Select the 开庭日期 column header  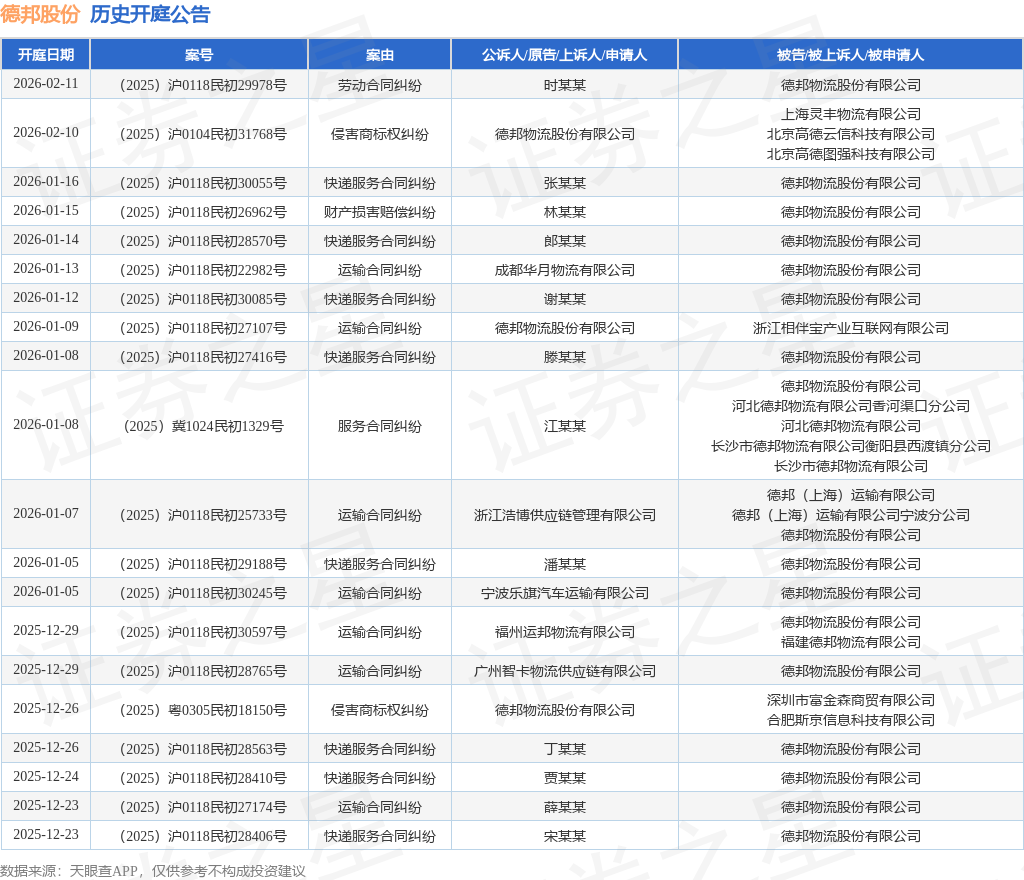[x=46, y=55]
